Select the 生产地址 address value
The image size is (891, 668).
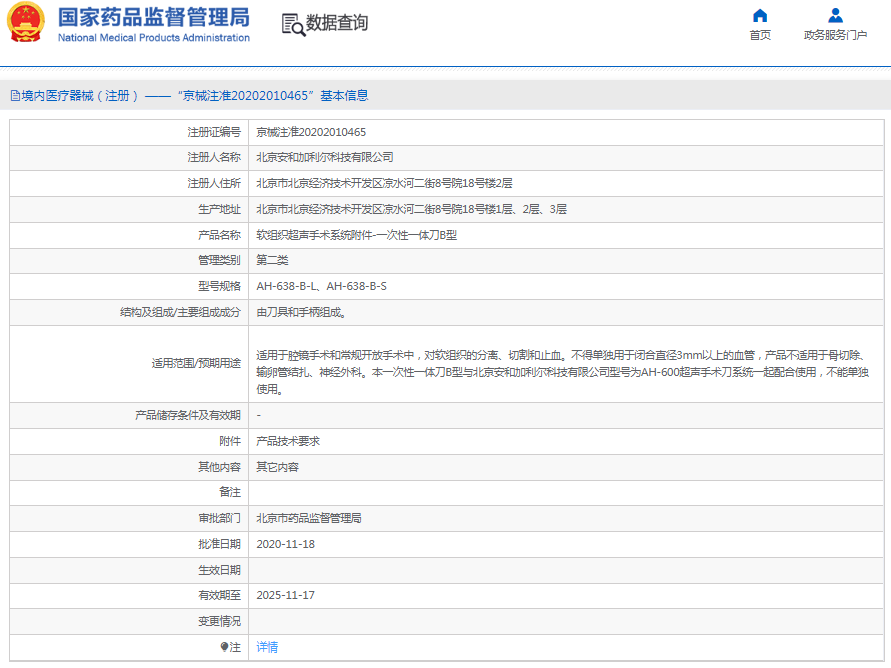411,210
